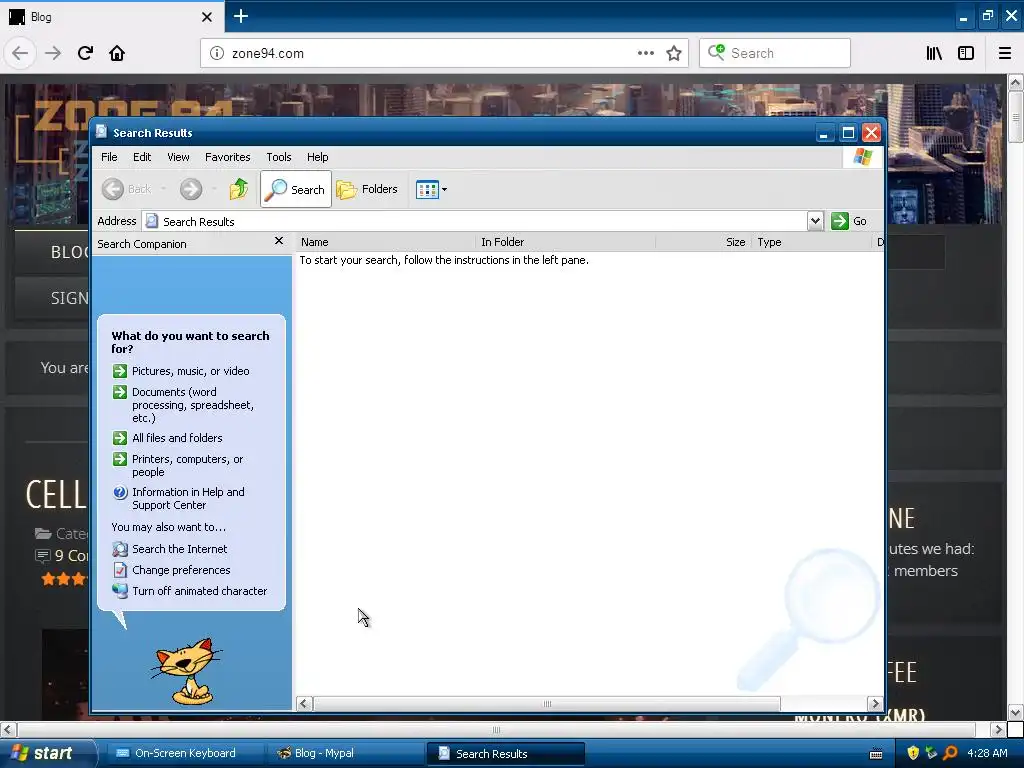1024x768 pixels.
Task: Search for Documents (word processing, spreadsheet)
Action: tap(184, 404)
